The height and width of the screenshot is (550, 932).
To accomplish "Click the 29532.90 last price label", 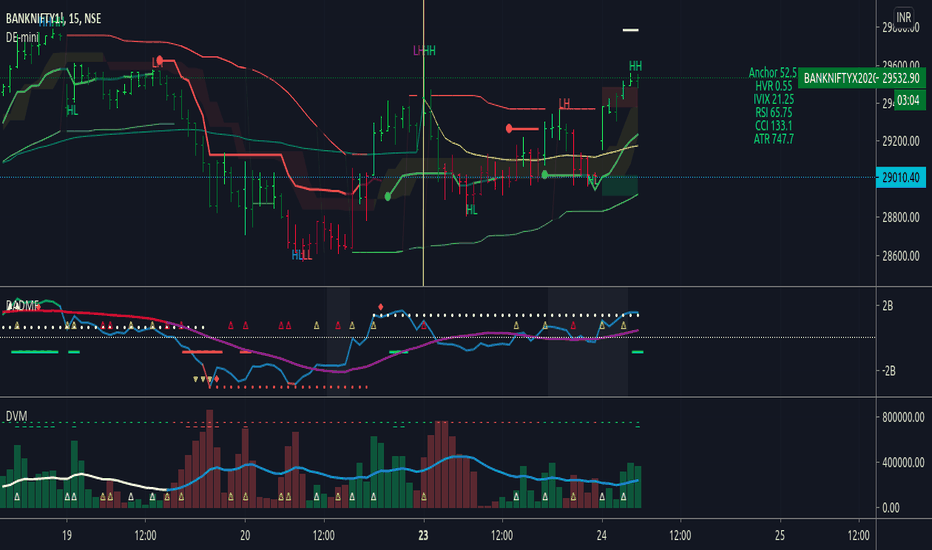I will (901, 78).
